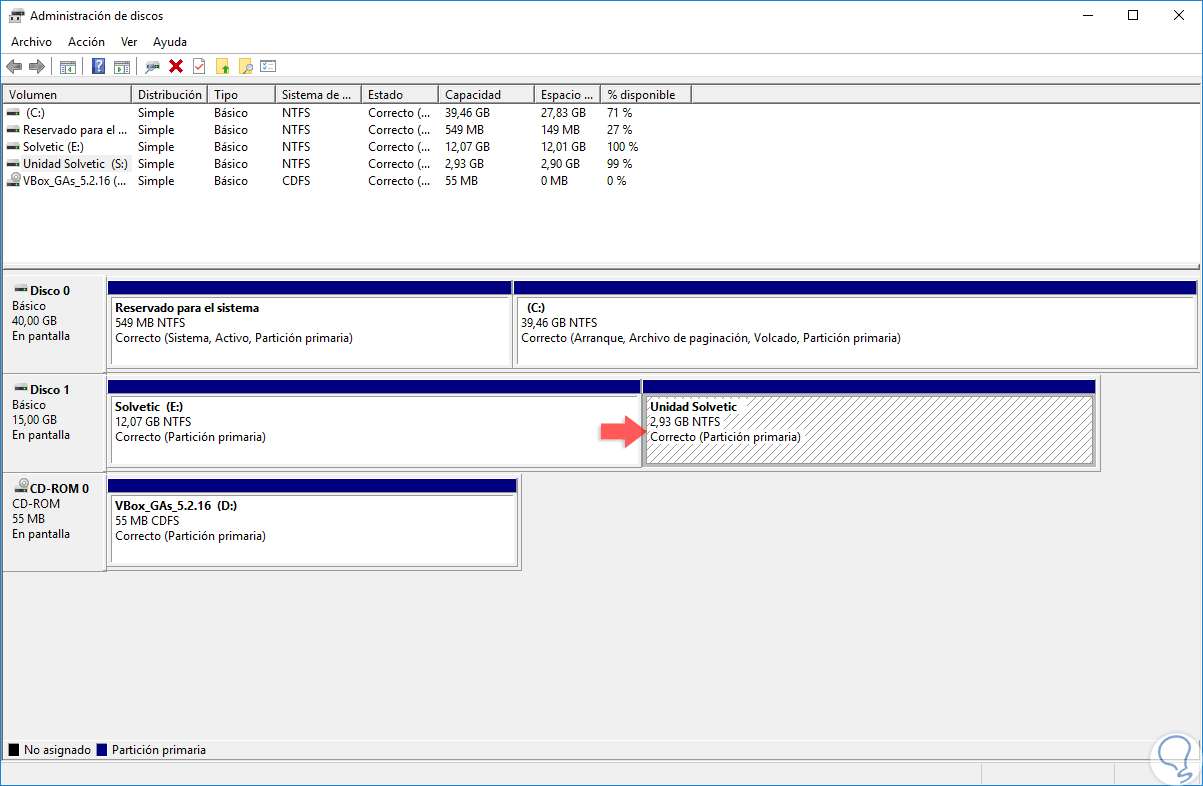Maximize the Administración de discos window
This screenshot has width=1203, height=786.
tap(1133, 15)
